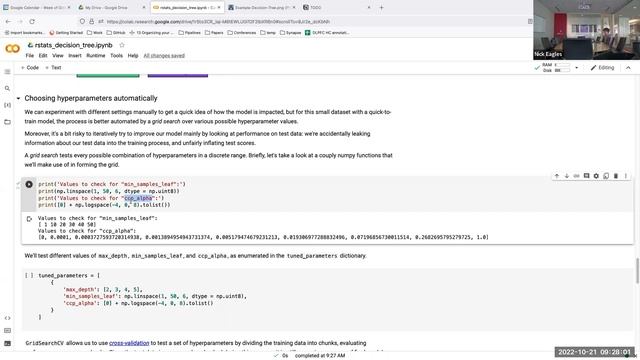Open the code snippets icon in sidebar
Screen dimensions: 640x360
(x=7, y=318)
